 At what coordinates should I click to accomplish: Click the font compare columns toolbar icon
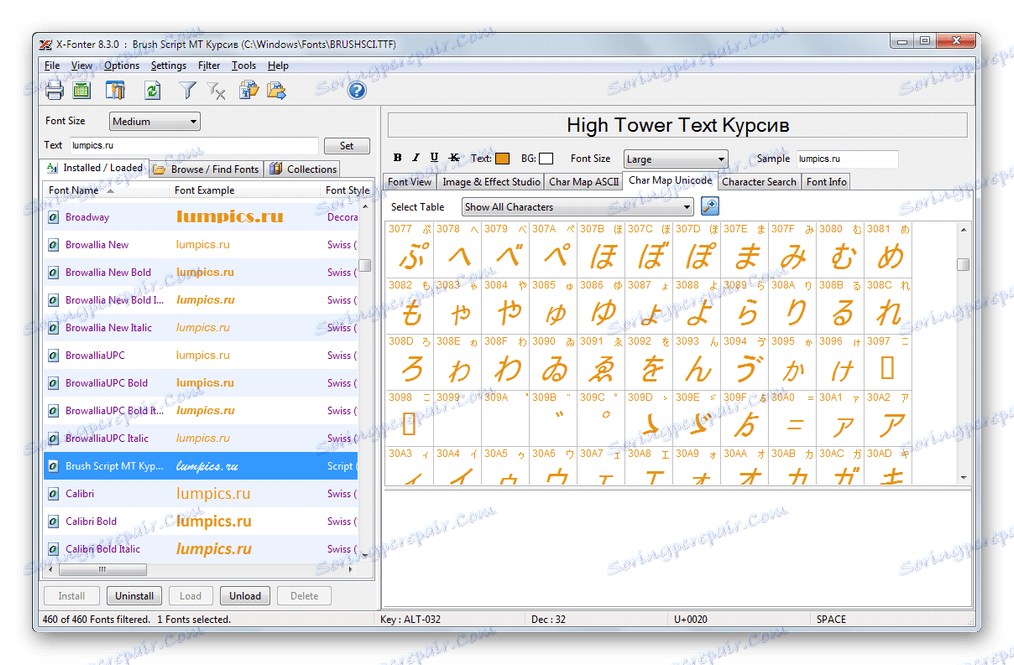[x=116, y=91]
